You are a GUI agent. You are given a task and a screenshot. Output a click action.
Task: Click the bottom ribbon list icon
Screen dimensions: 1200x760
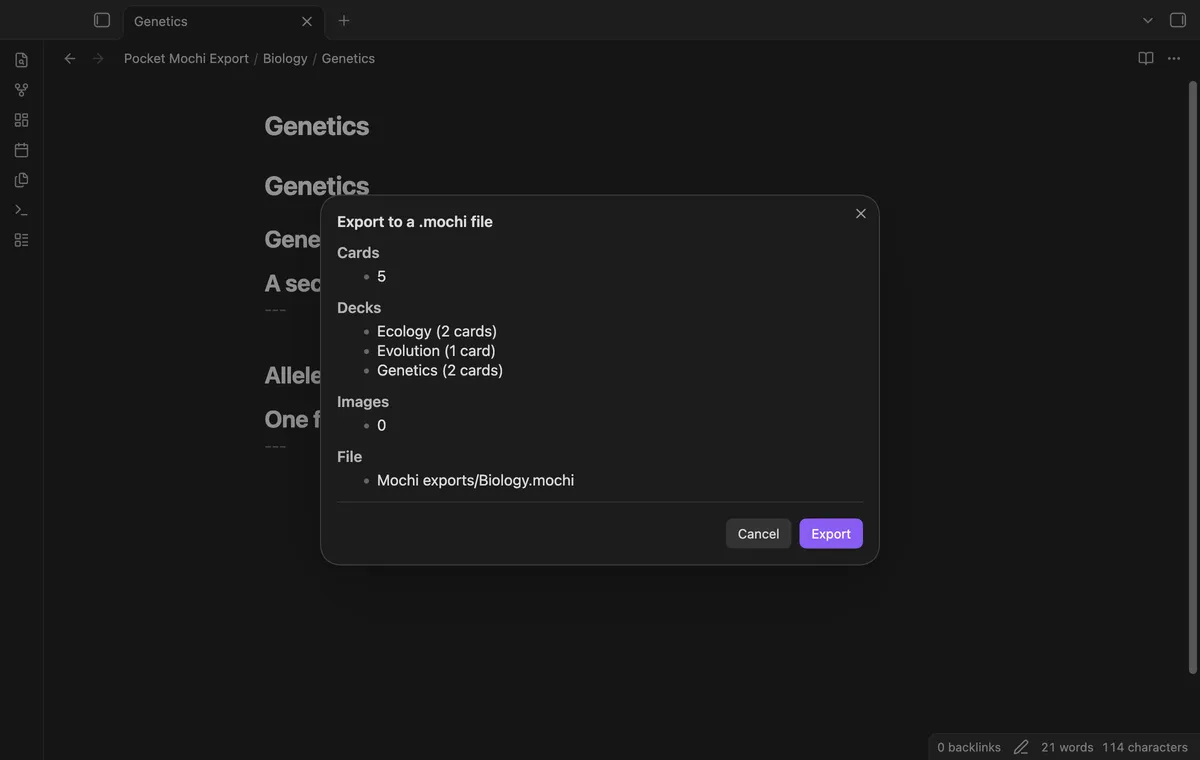click(x=21, y=240)
